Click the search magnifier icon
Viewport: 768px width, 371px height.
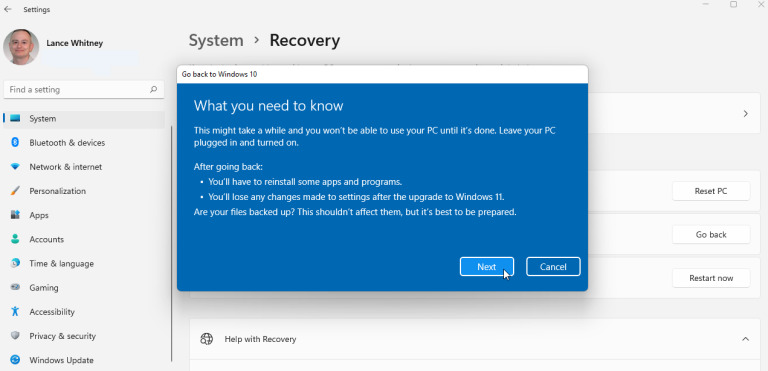[153, 90]
